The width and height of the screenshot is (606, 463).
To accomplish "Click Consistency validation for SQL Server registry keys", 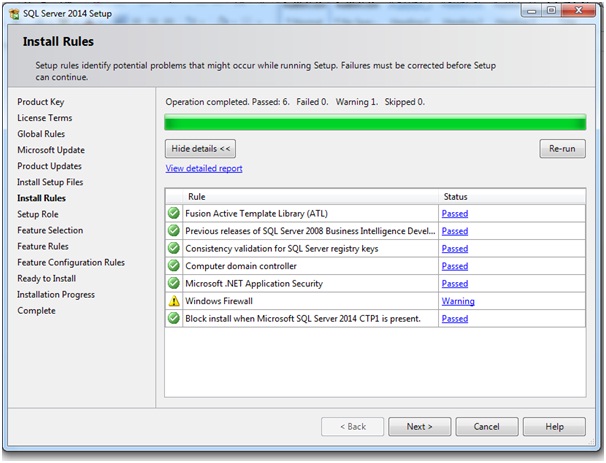I will 282,249.
